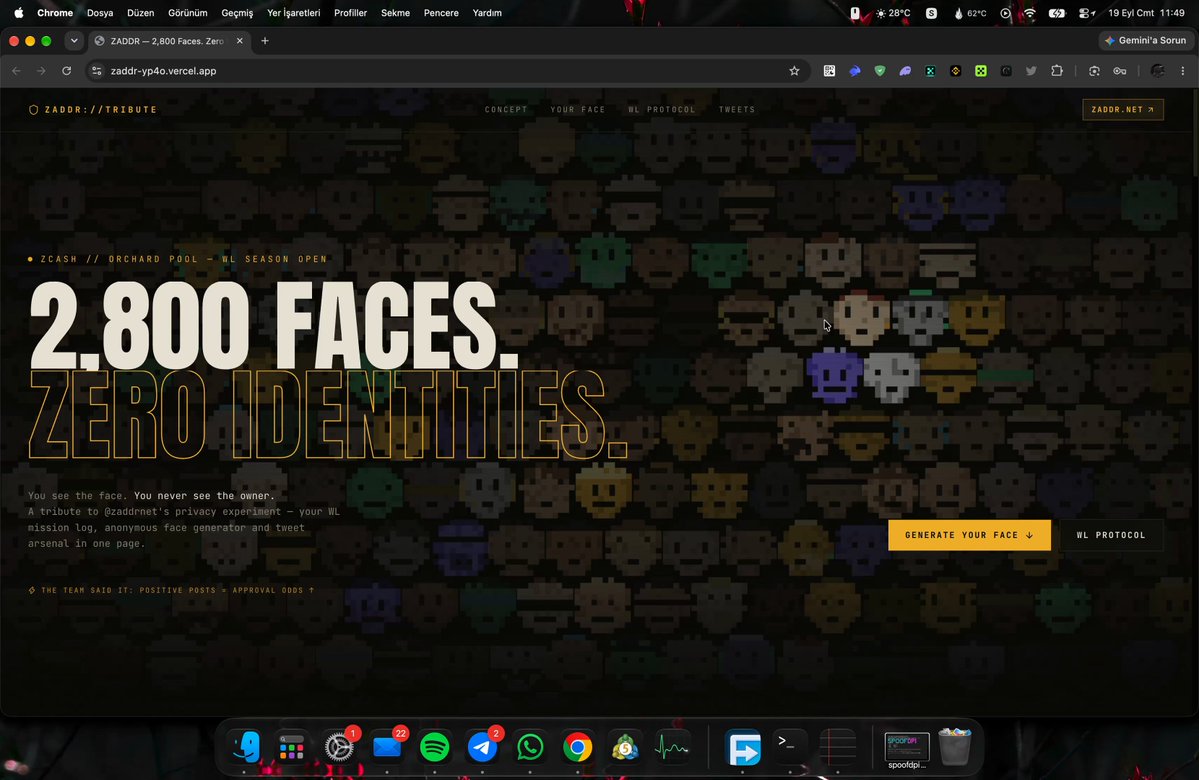Open the Yer İşaretleri menu
This screenshot has height=780, width=1199.
coord(294,13)
